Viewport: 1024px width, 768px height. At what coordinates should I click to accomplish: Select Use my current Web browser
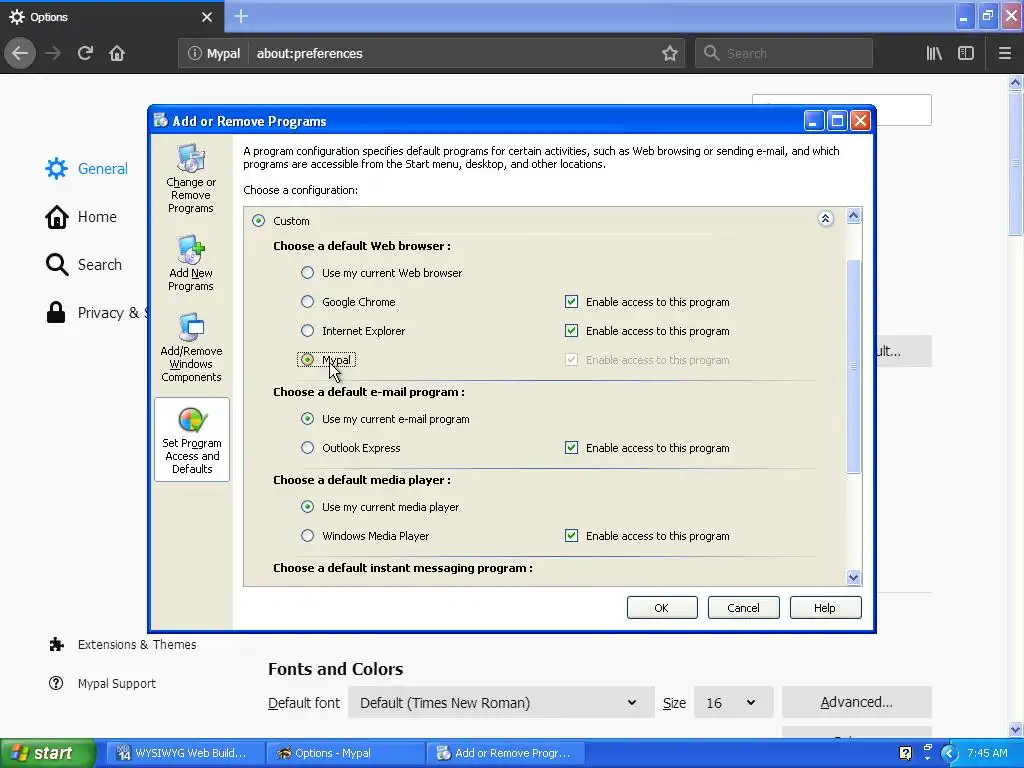pos(307,273)
